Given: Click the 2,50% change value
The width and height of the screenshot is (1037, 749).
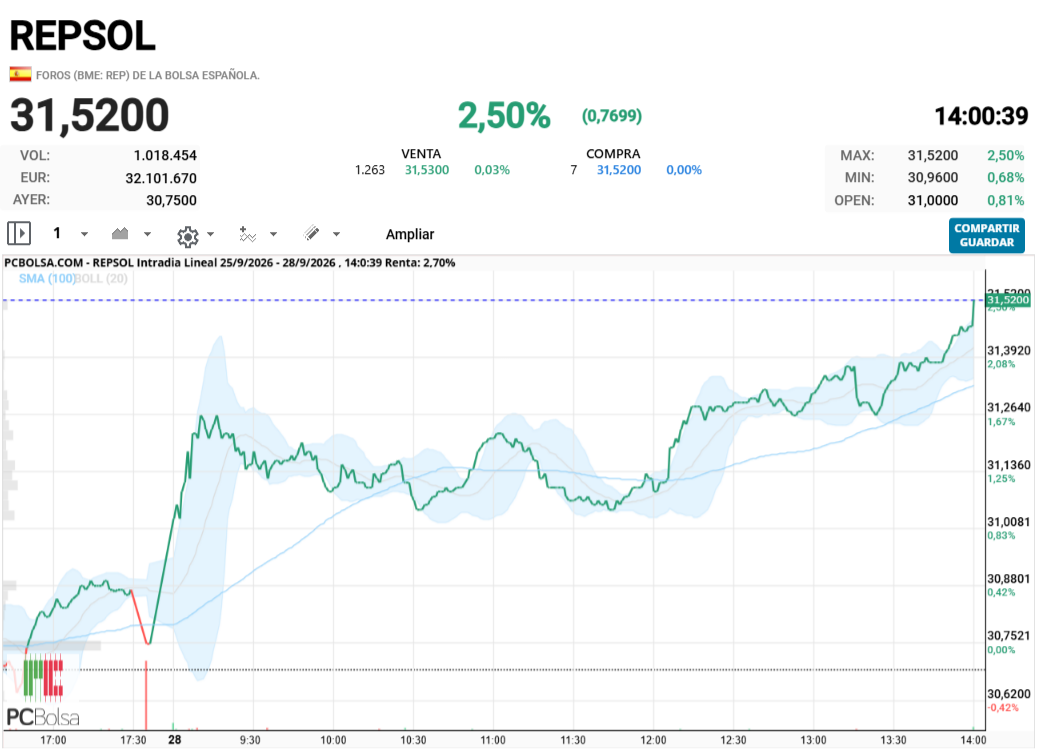Looking at the screenshot, I should pyautogui.click(x=504, y=116).
